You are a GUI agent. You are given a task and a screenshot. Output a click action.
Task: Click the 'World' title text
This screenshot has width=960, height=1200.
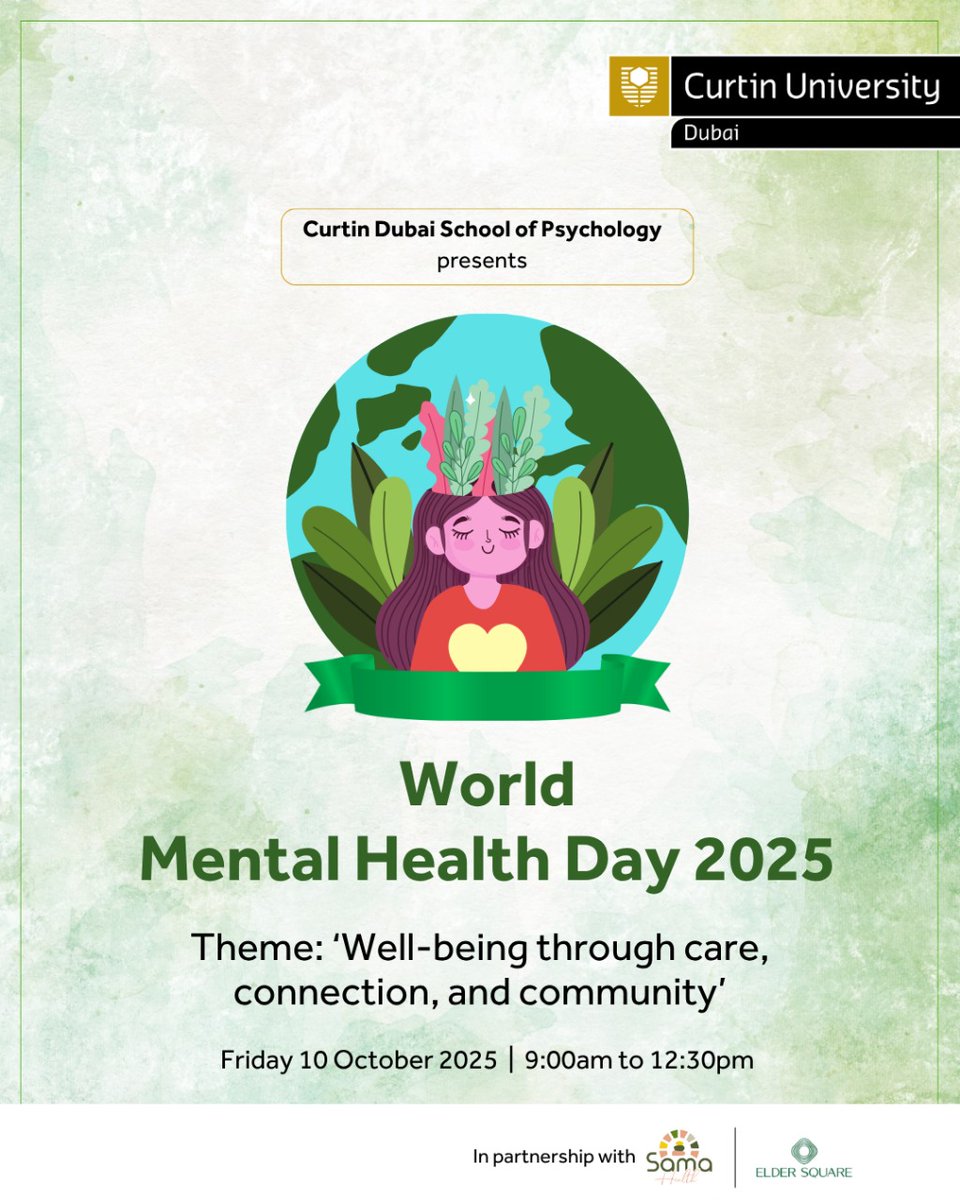click(488, 785)
